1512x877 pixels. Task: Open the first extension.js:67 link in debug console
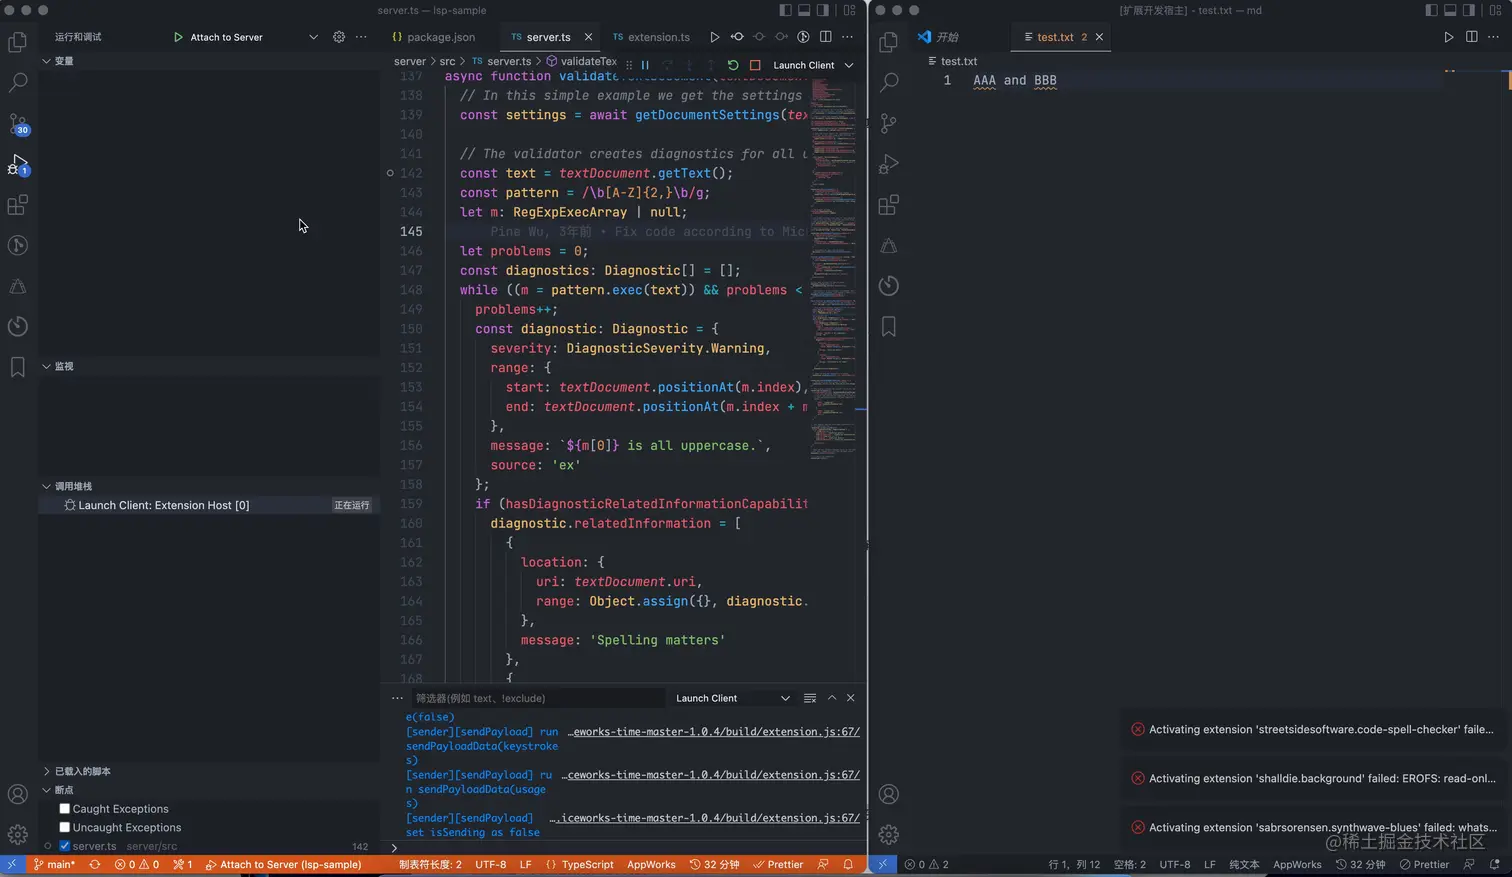click(714, 732)
